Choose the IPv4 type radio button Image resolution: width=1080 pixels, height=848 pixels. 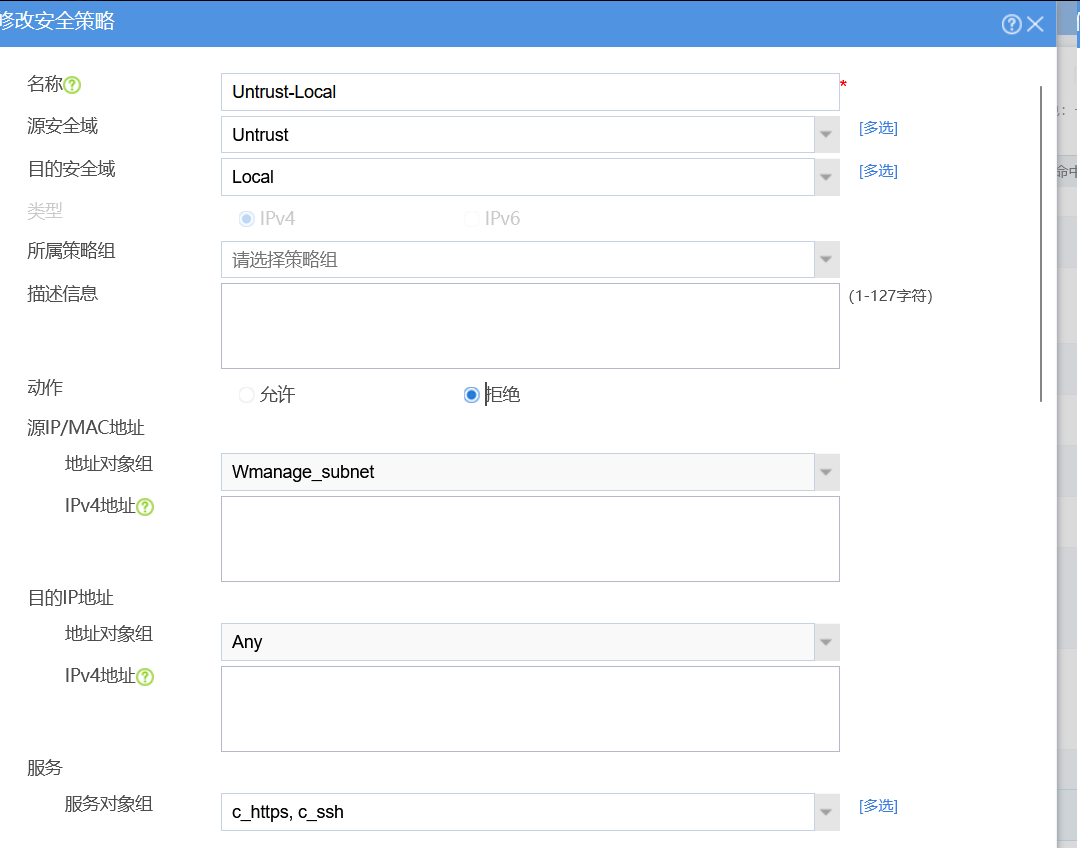246,219
